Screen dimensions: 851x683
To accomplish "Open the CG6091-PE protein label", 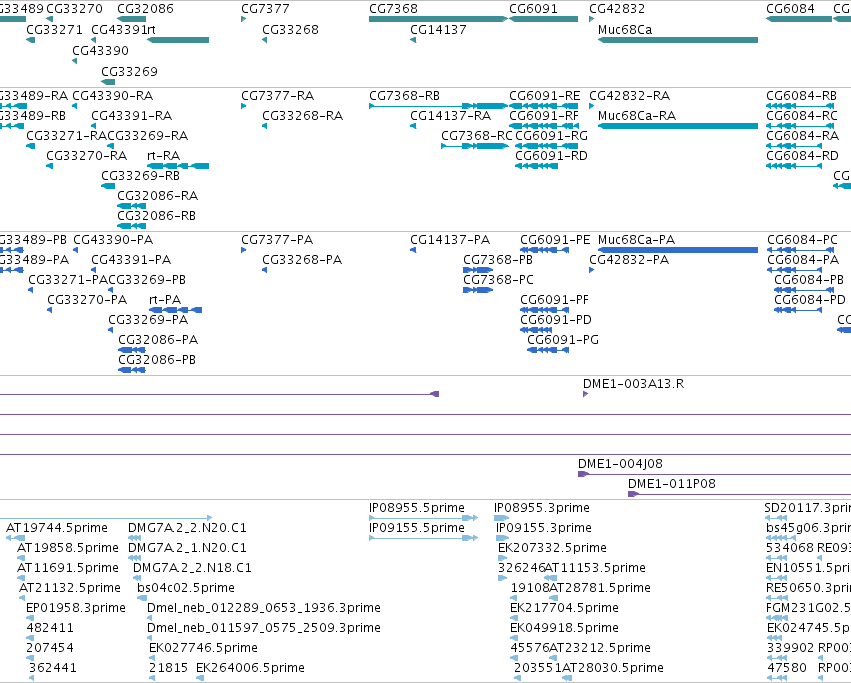I will (x=555, y=240).
